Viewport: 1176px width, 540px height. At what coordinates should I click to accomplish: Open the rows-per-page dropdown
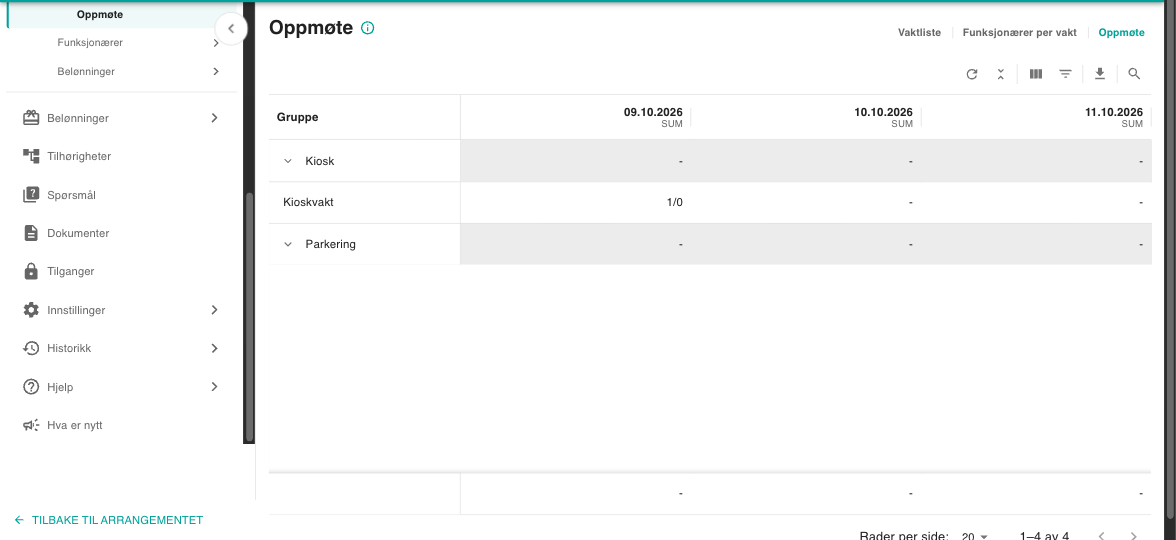tap(975, 536)
